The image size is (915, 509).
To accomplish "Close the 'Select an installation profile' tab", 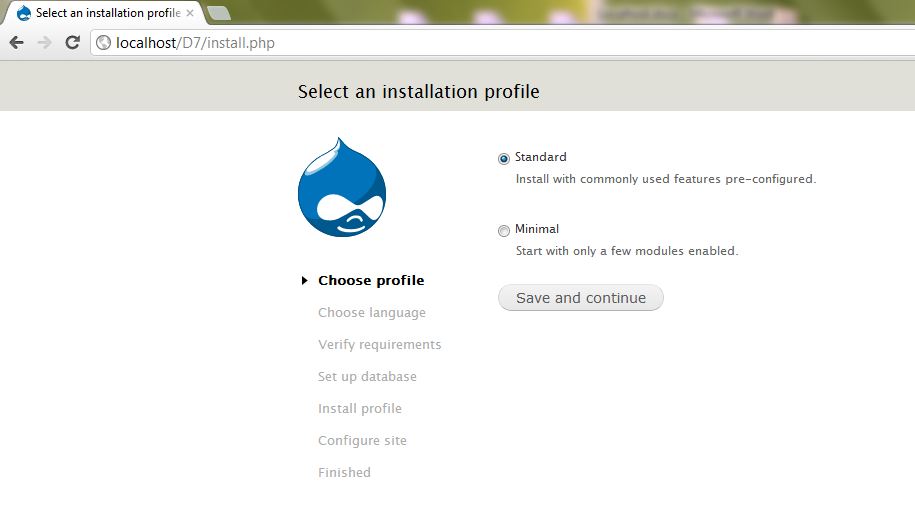I will (x=190, y=13).
